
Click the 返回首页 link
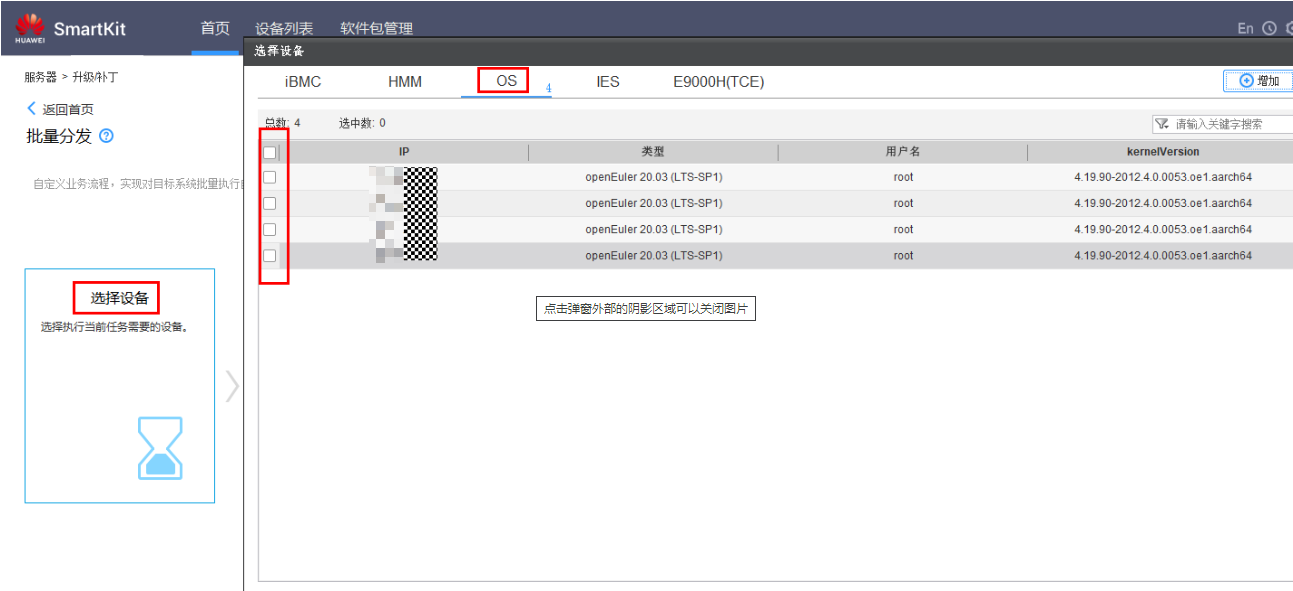click(x=60, y=109)
